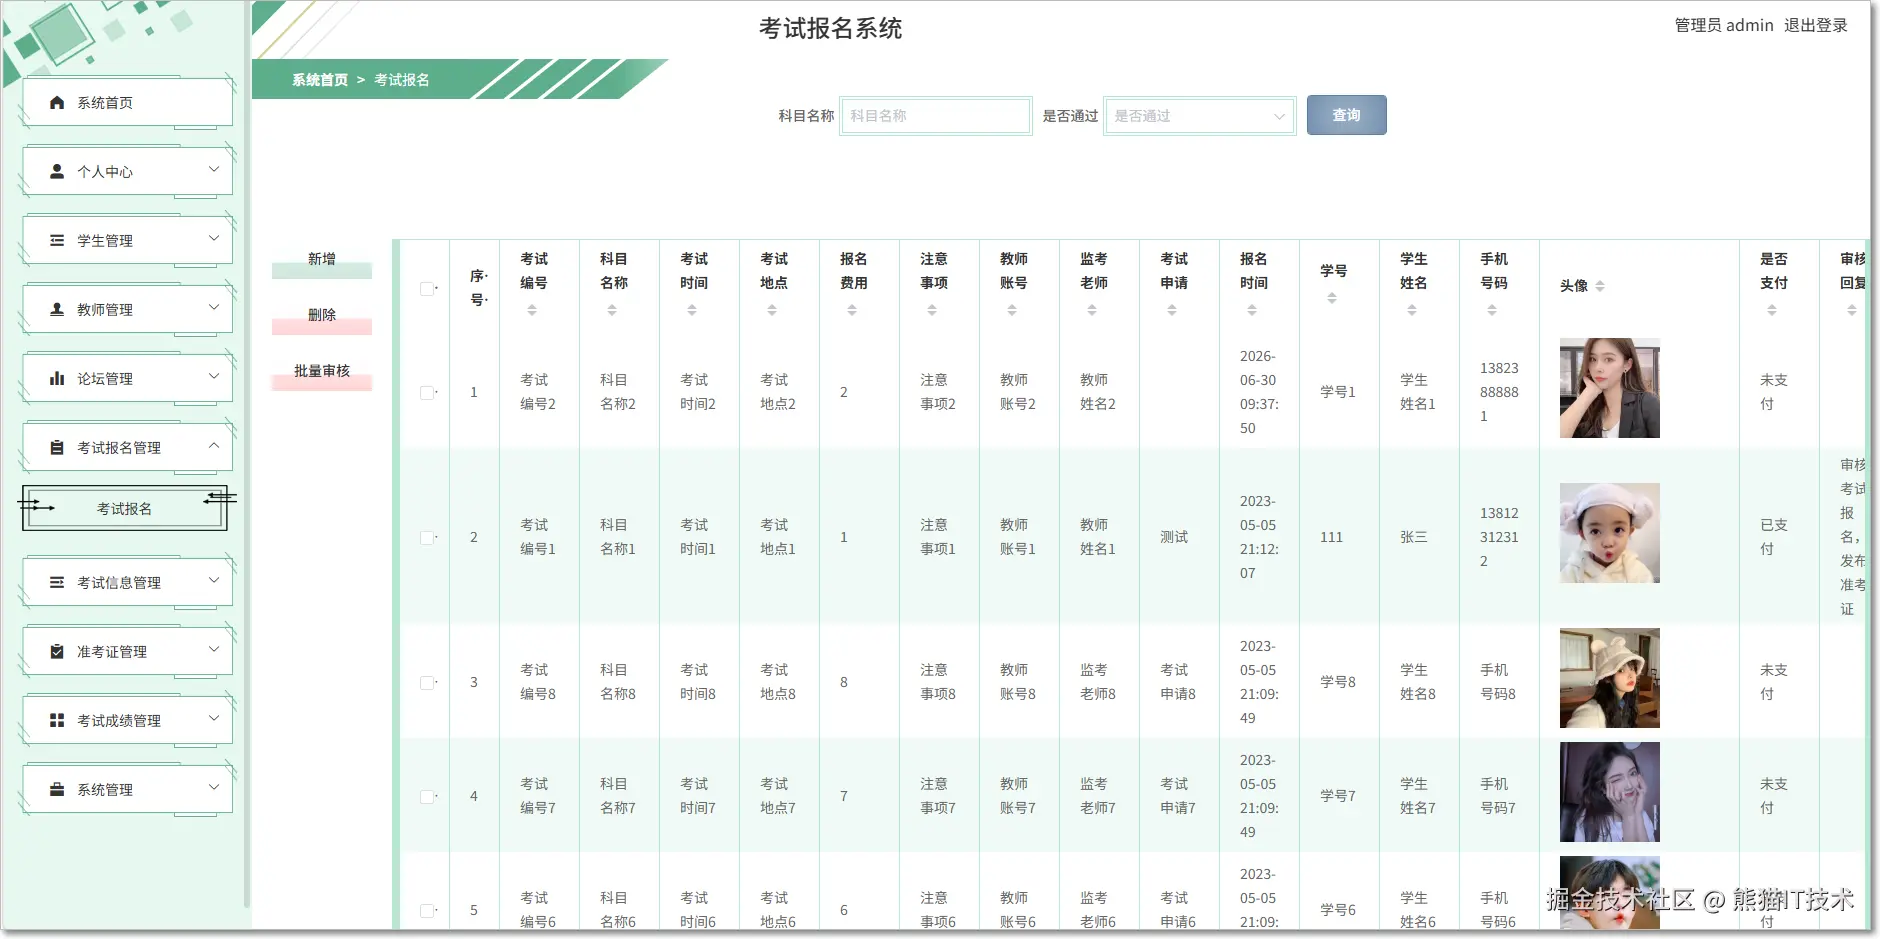1880x939 pixels.
Task: Click the home icon beside 系统首页
Action: 57,102
